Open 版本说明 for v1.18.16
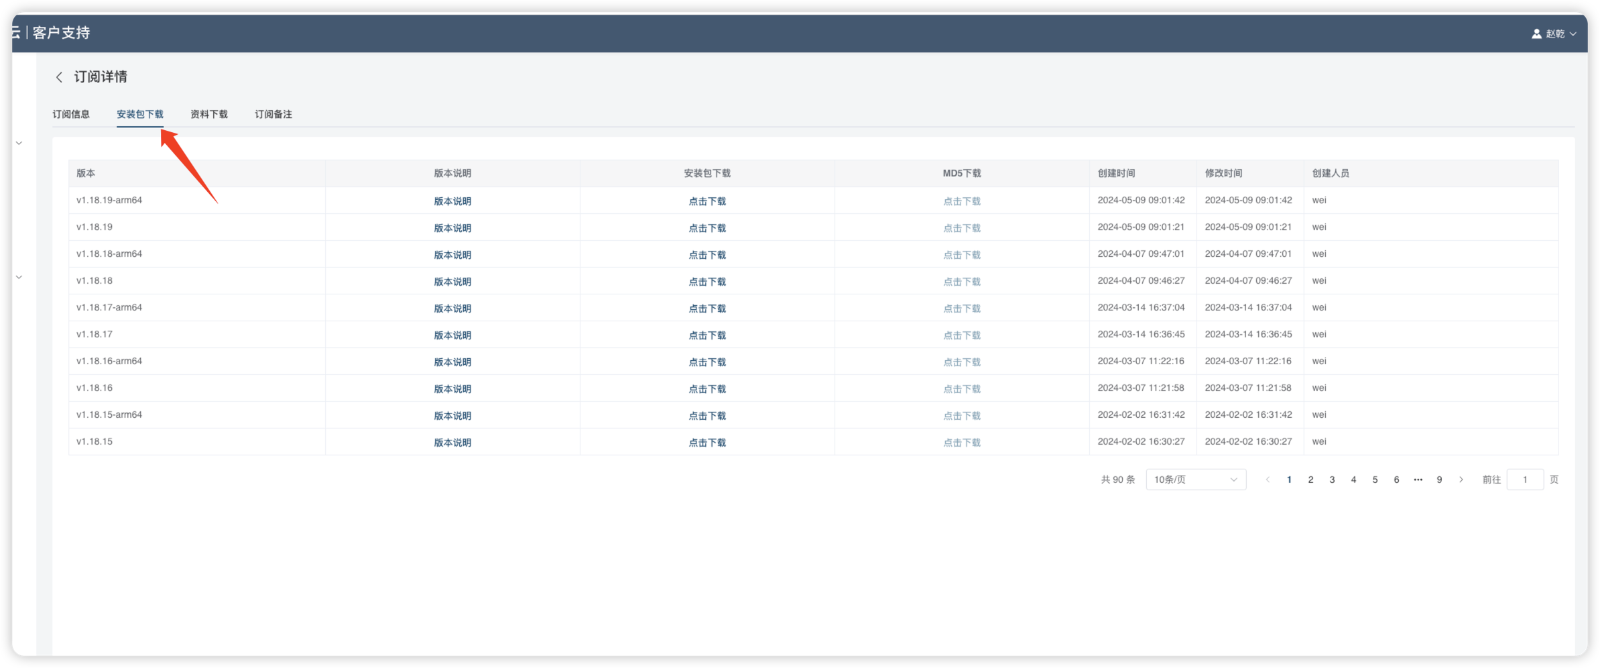This screenshot has width=1600, height=668. pos(452,389)
